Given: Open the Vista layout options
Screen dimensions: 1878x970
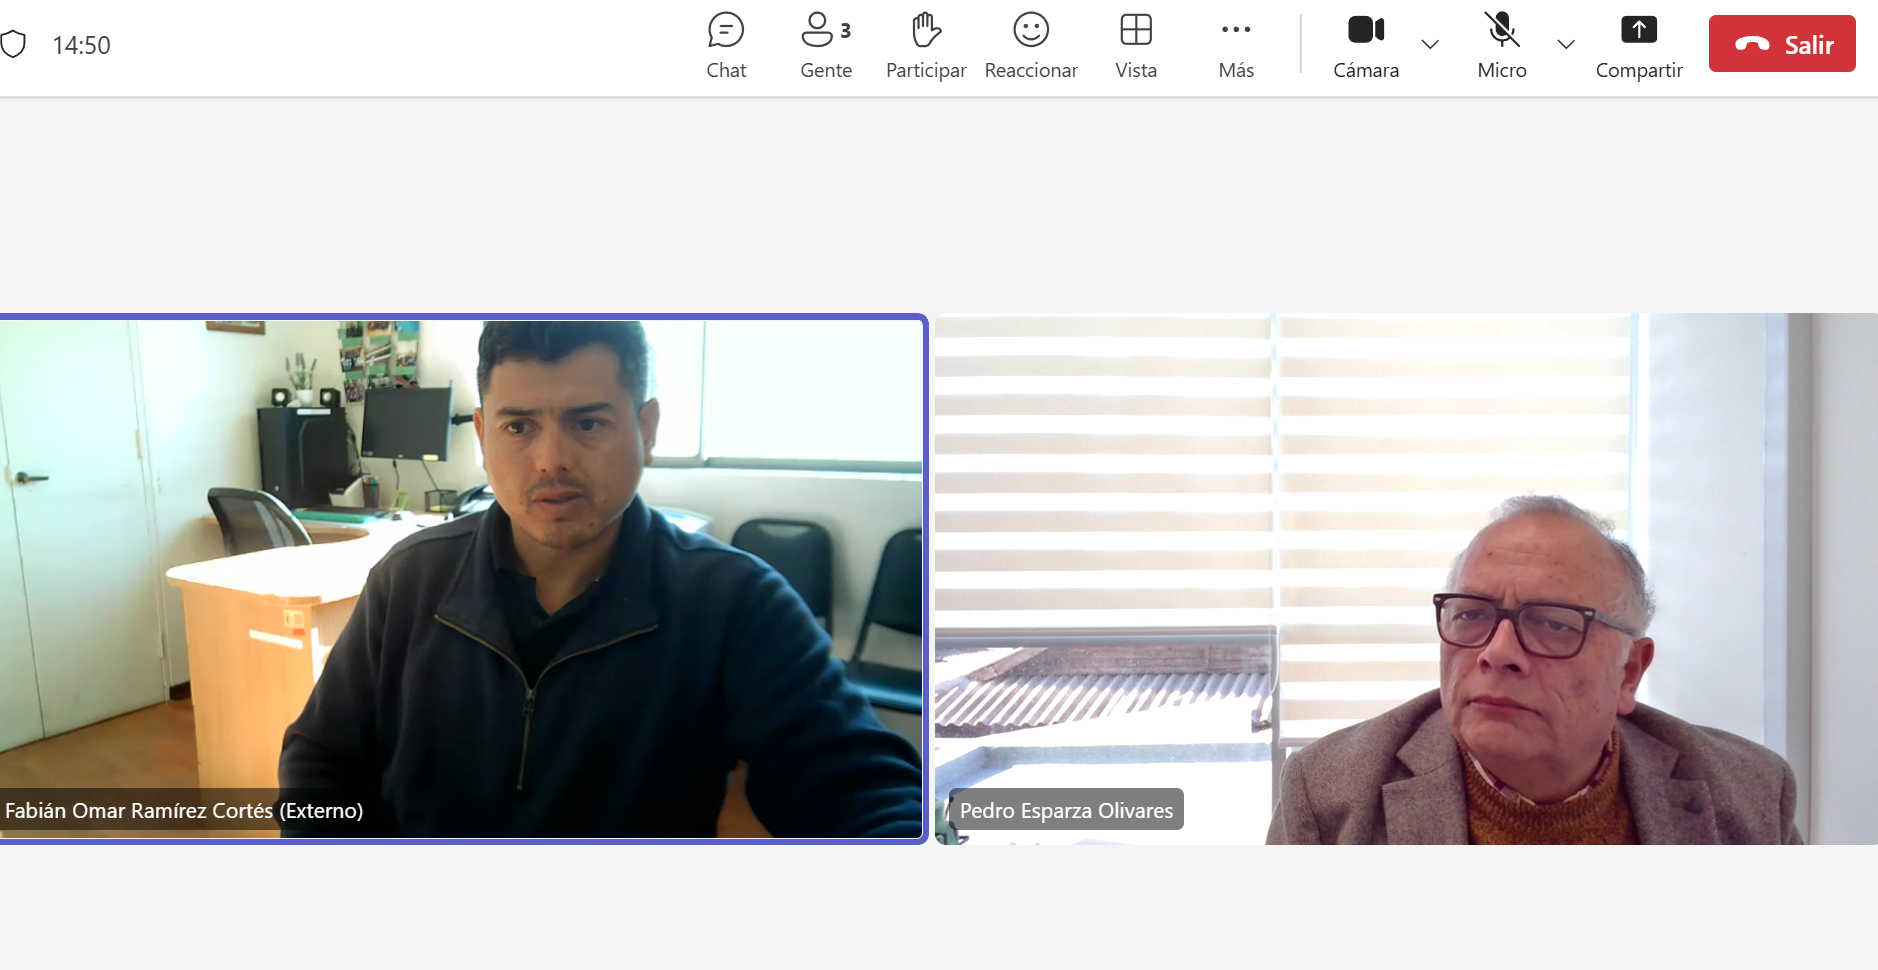Looking at the screenshot, I should (x=1136, y=45).
